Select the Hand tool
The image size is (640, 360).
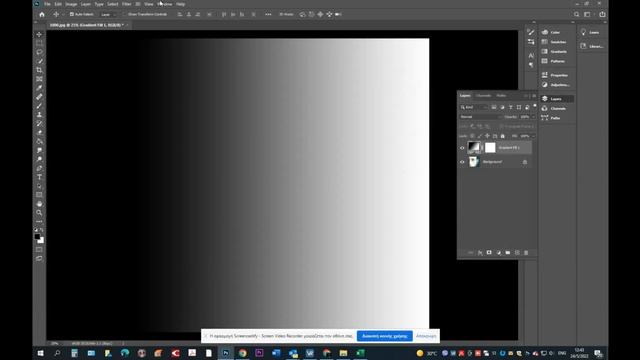(39, 204)
